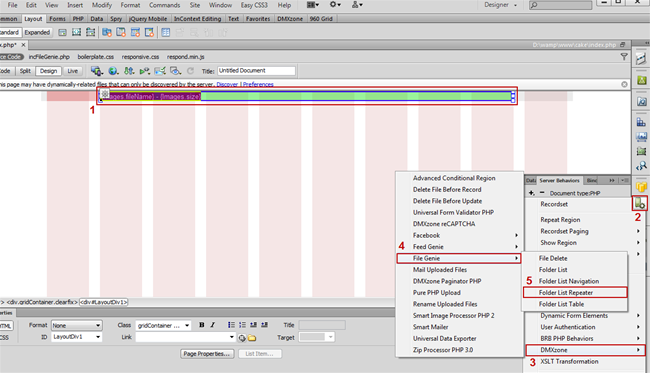This screenshot has height=373, width=650.
Task: Open the code search magnifier panel icon
Action: click(x=641, y=166)
